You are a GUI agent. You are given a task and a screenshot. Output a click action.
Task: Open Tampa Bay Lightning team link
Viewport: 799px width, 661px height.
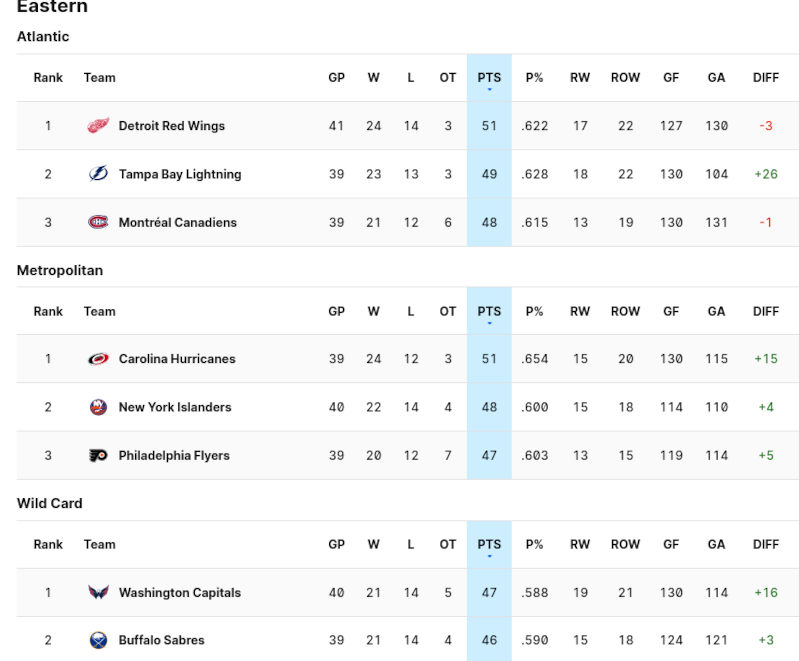pyautogui.click(x=180, y=174)
